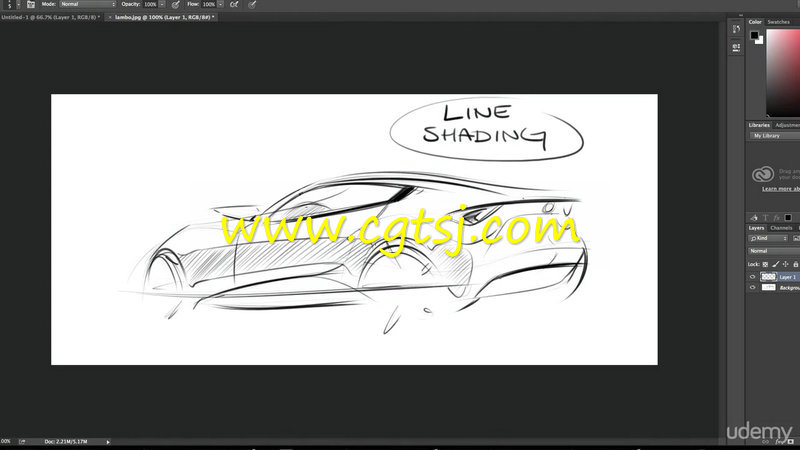Image resolution: width=800 pixels, height=450 pixels.
Task: Toggle the Brush panel icon
Action: click(x=31, y=4)
